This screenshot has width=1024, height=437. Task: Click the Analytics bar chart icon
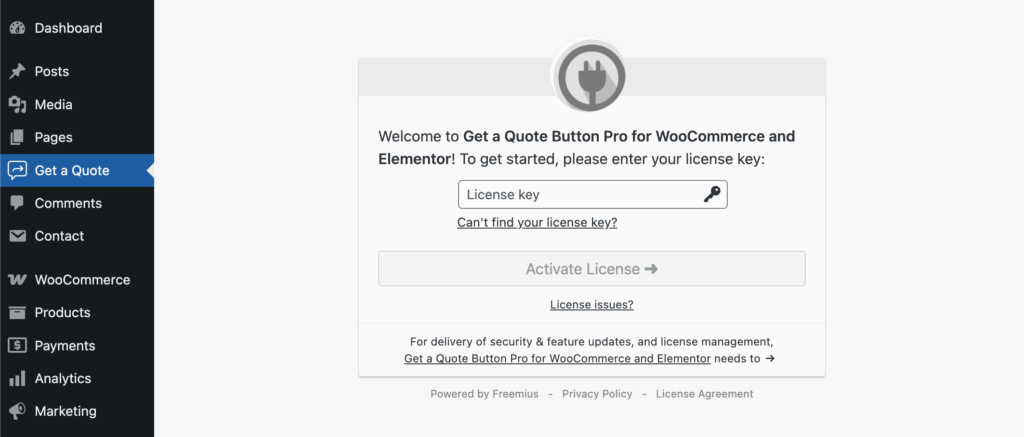(17, 379)
